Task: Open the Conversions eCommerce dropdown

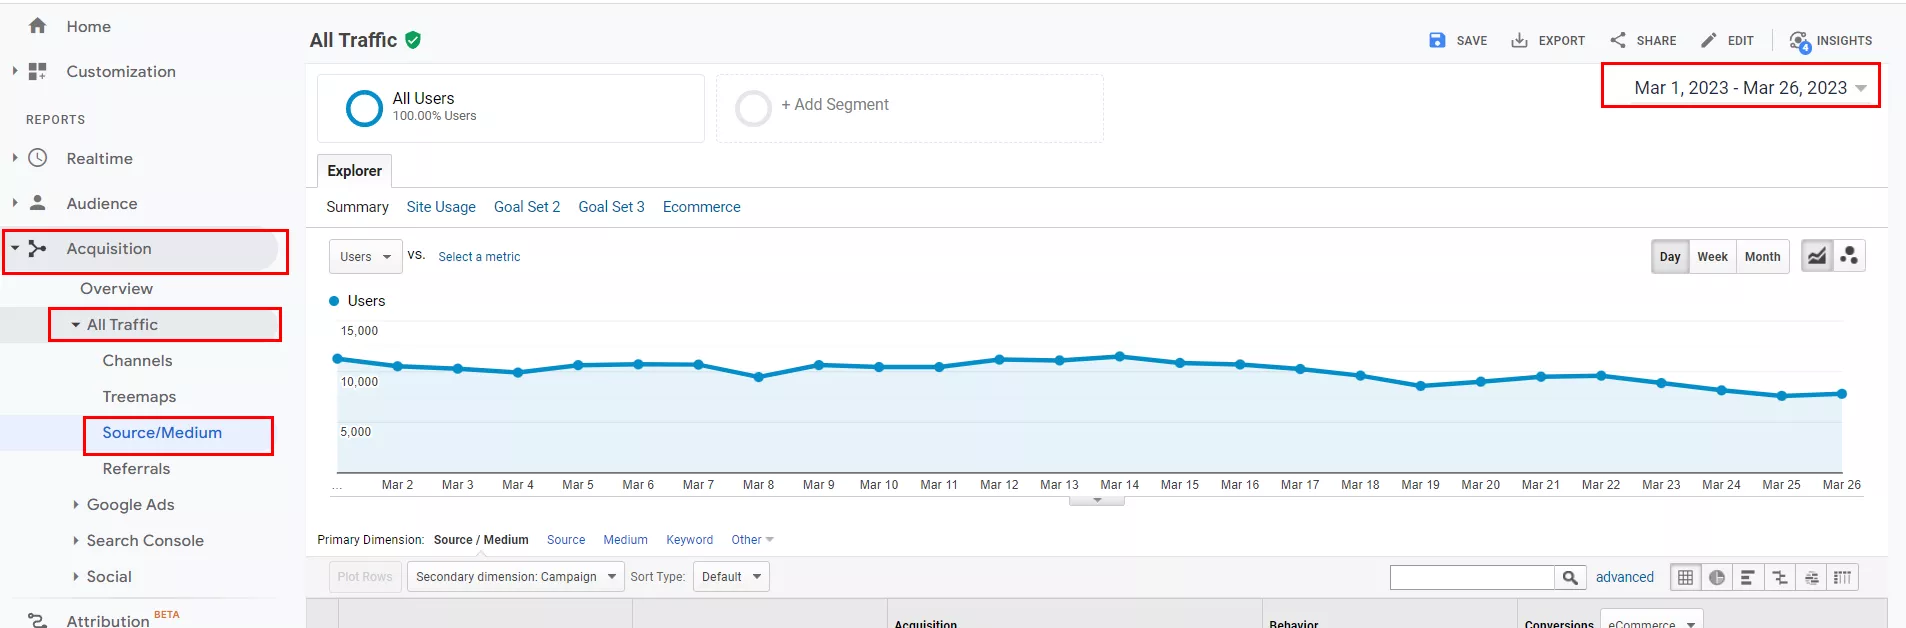Action: pos(1651,620)
